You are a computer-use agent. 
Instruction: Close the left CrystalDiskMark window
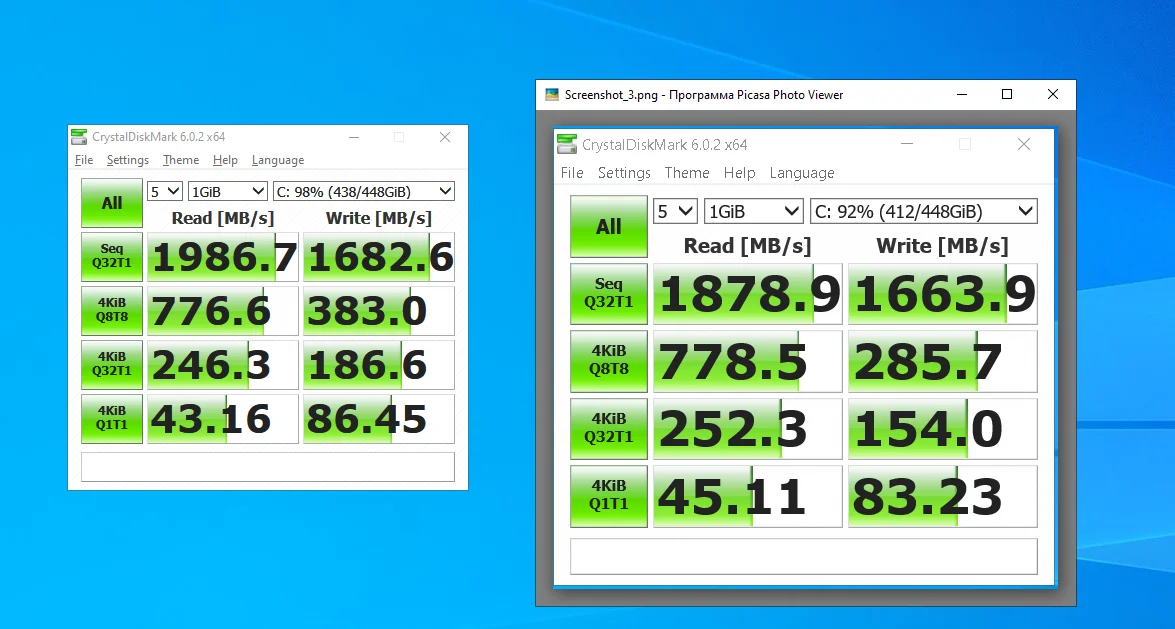[445, 137]
